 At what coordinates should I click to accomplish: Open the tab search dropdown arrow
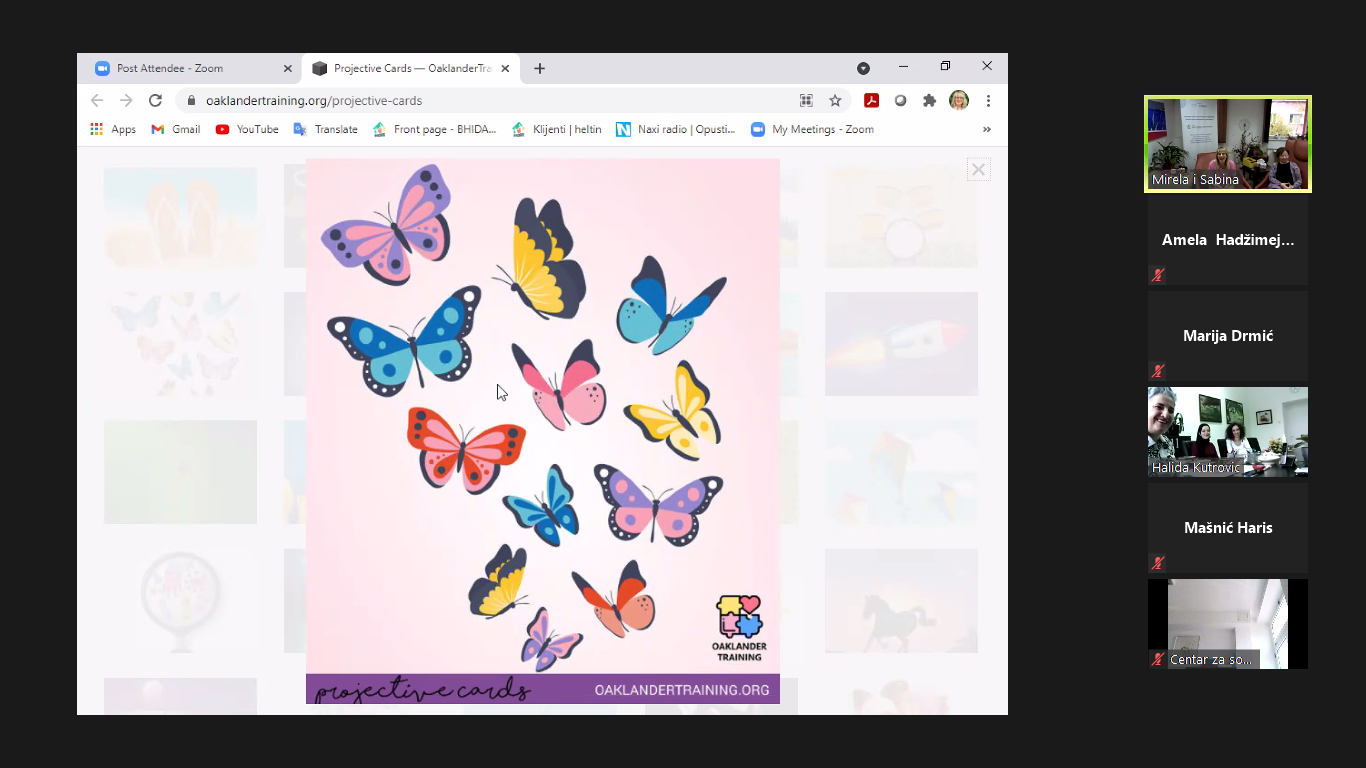coord(863,68)
